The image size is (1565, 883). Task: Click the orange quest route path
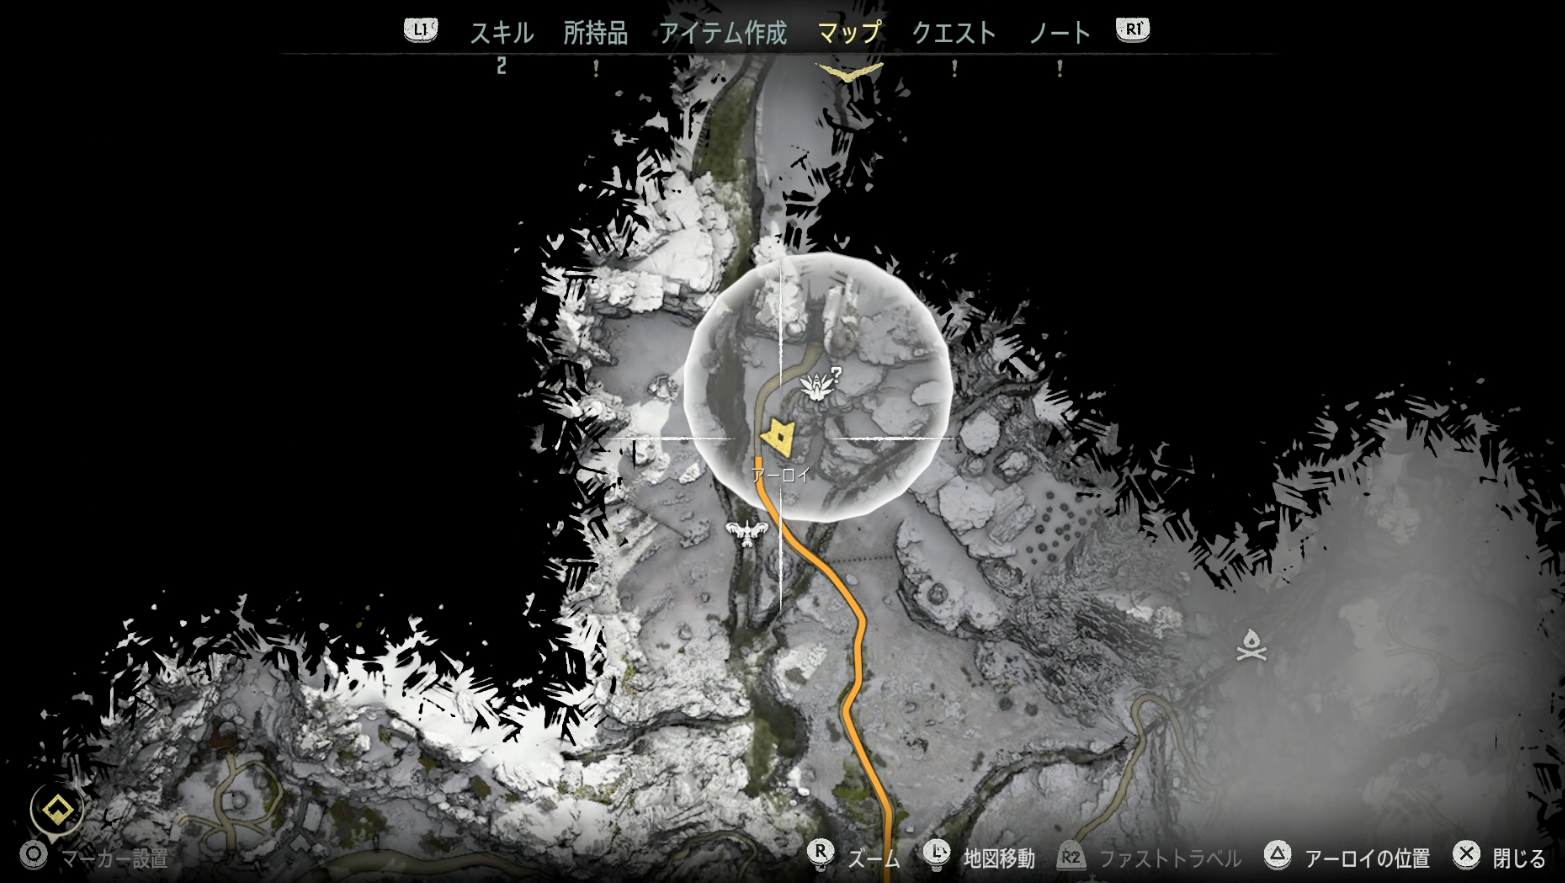pyautogui.click(x=853, y=680)
